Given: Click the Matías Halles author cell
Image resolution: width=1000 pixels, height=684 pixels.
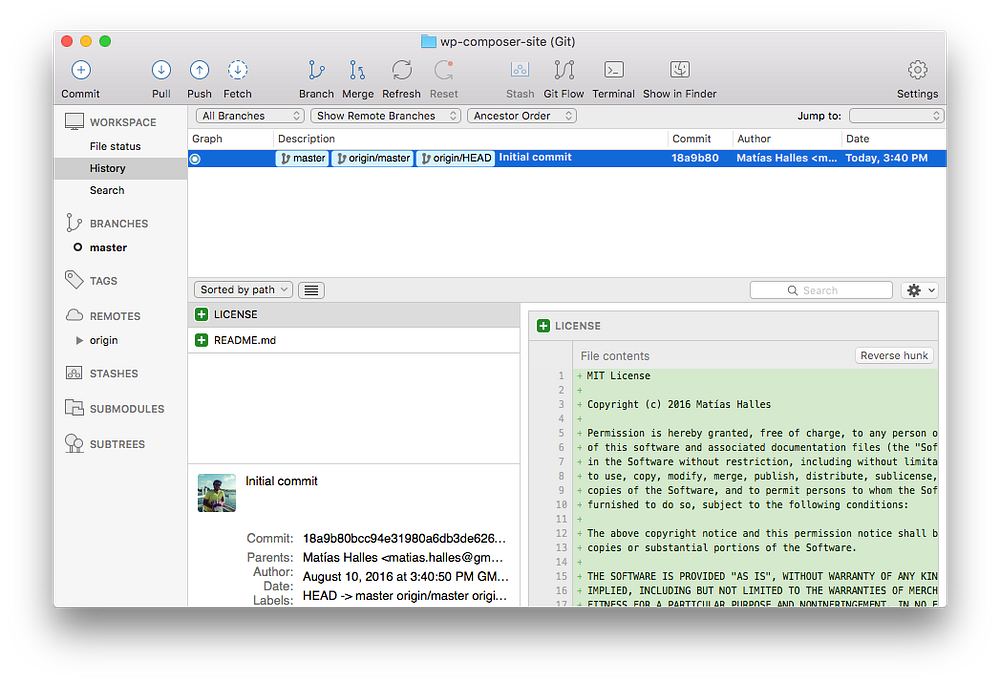Looking at the screenshot, I should pos(786,158).
